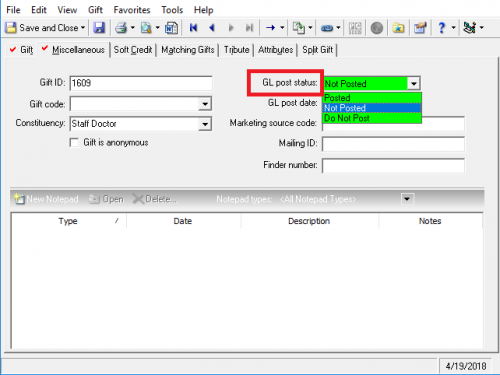
Task: Open the Gift code dropdown
Action: pyautogui.click(x=205, y=104)
